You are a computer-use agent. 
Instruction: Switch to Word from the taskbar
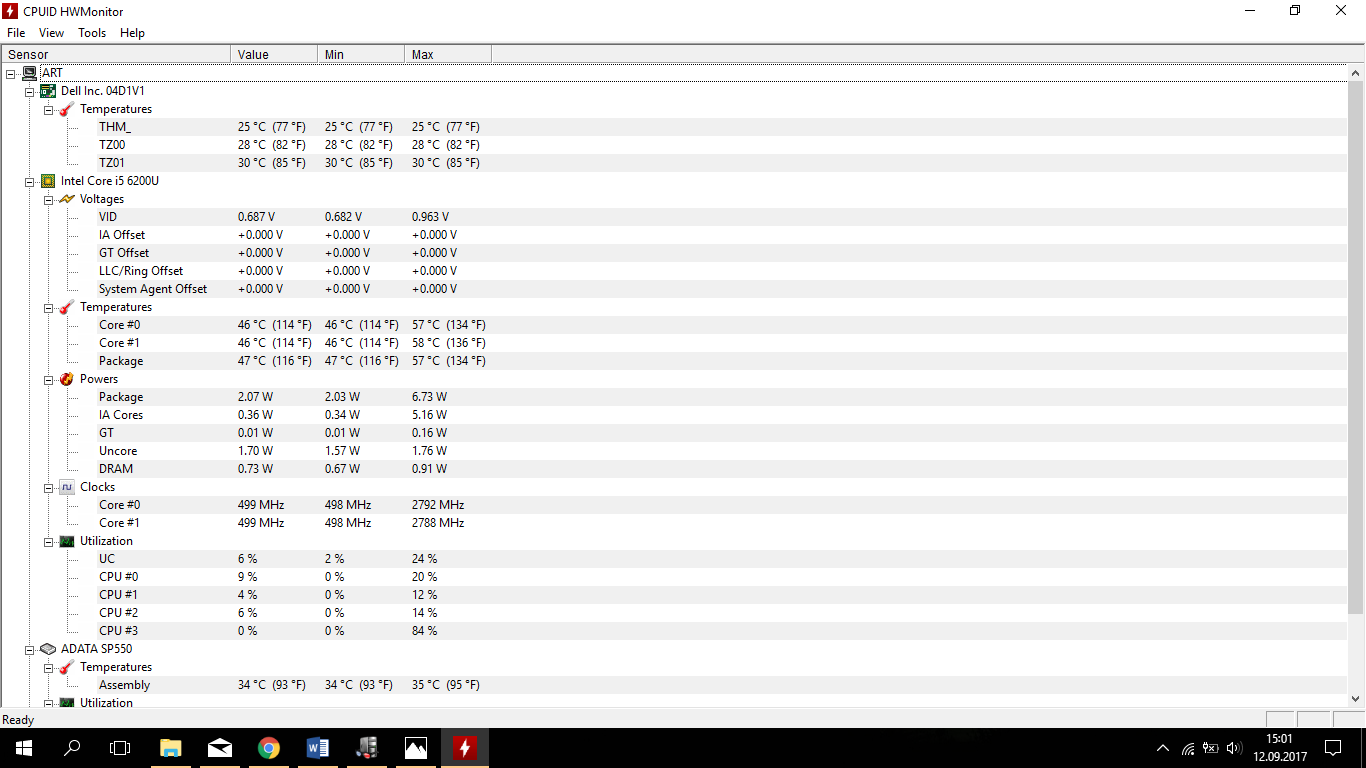317,748
